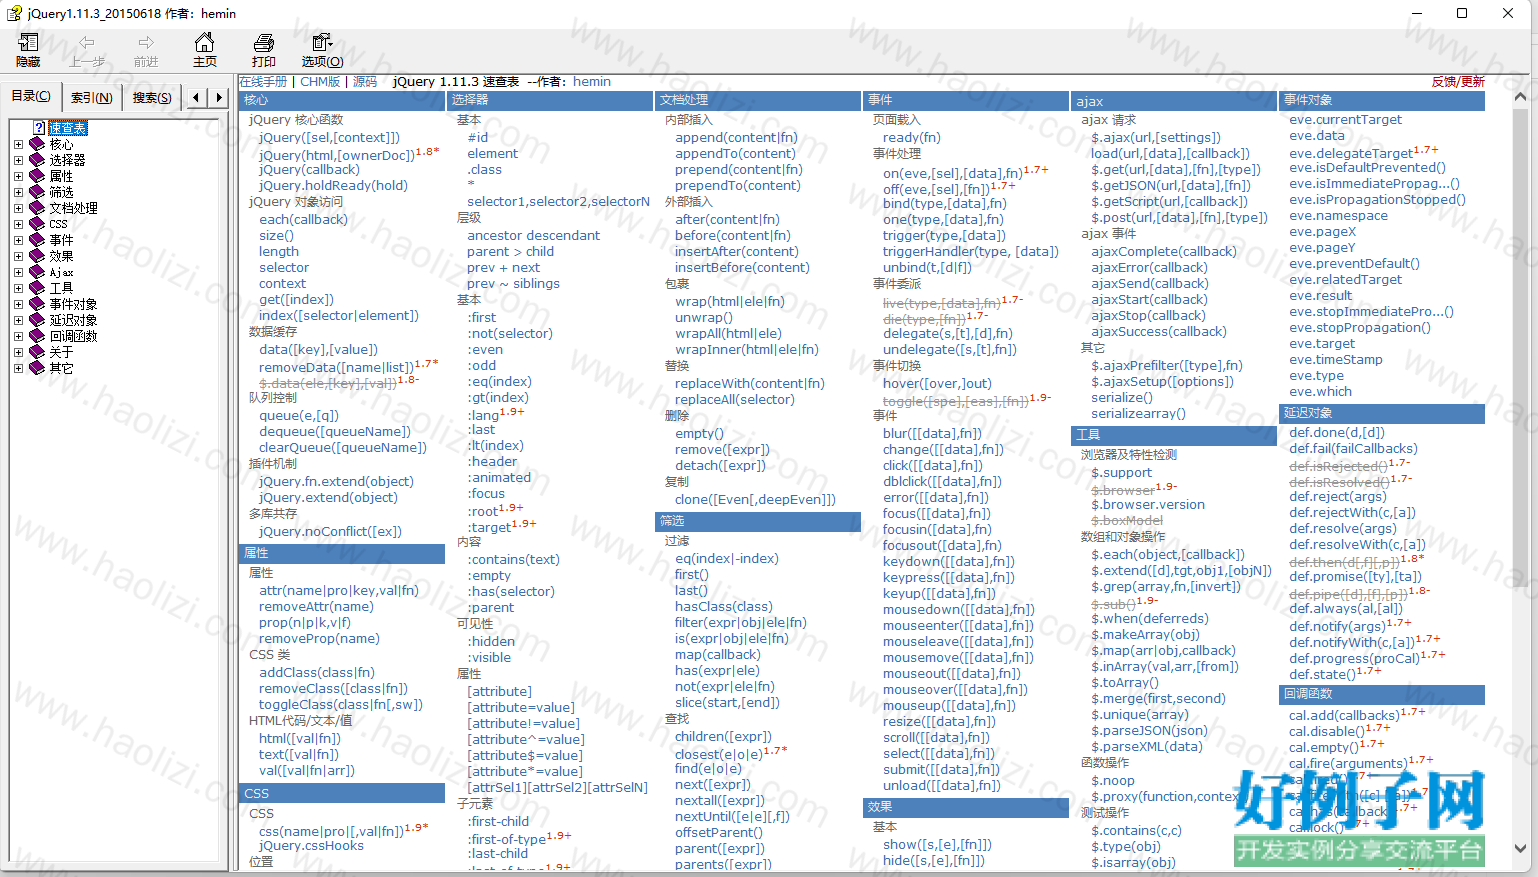
Task: Expand the 事件 tree node
Action: (x=18, y=240)
